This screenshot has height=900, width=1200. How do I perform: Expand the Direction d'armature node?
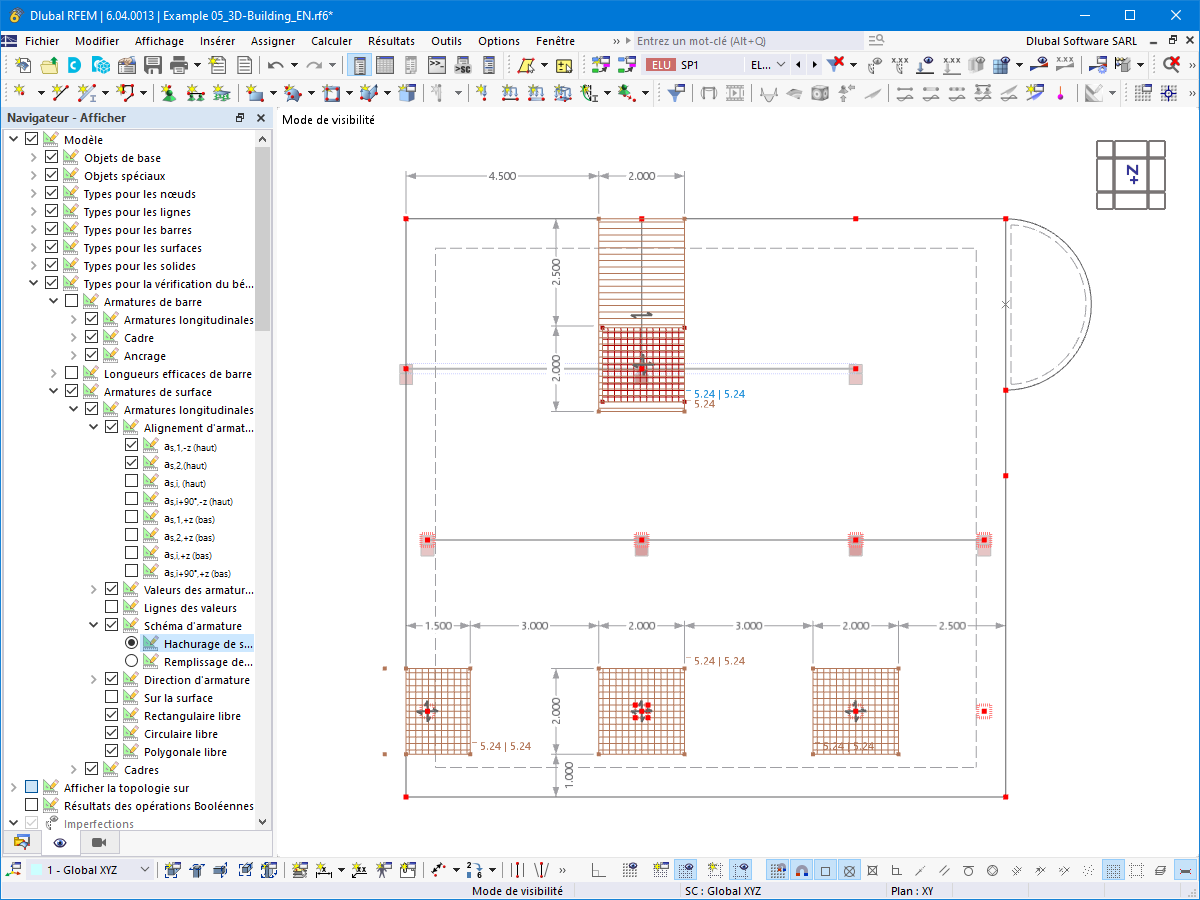click(93, 680)
